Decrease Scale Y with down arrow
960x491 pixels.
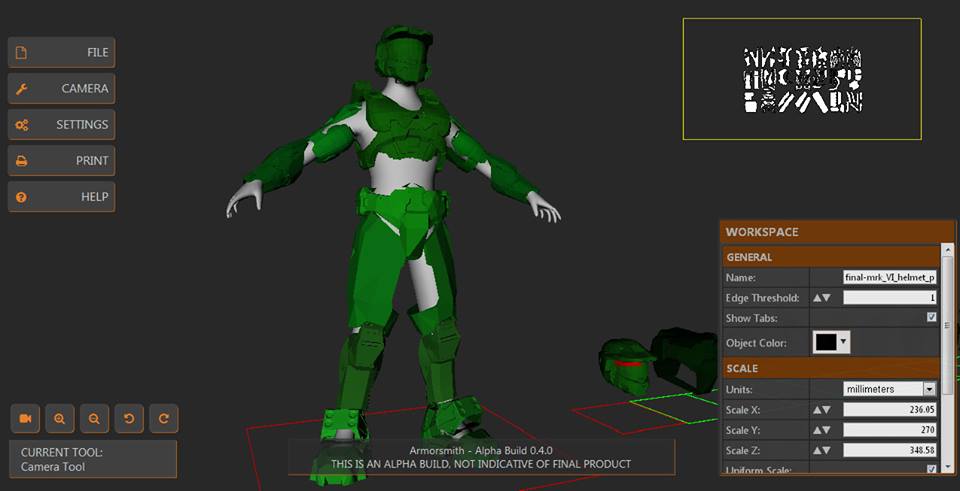[827, 430]
